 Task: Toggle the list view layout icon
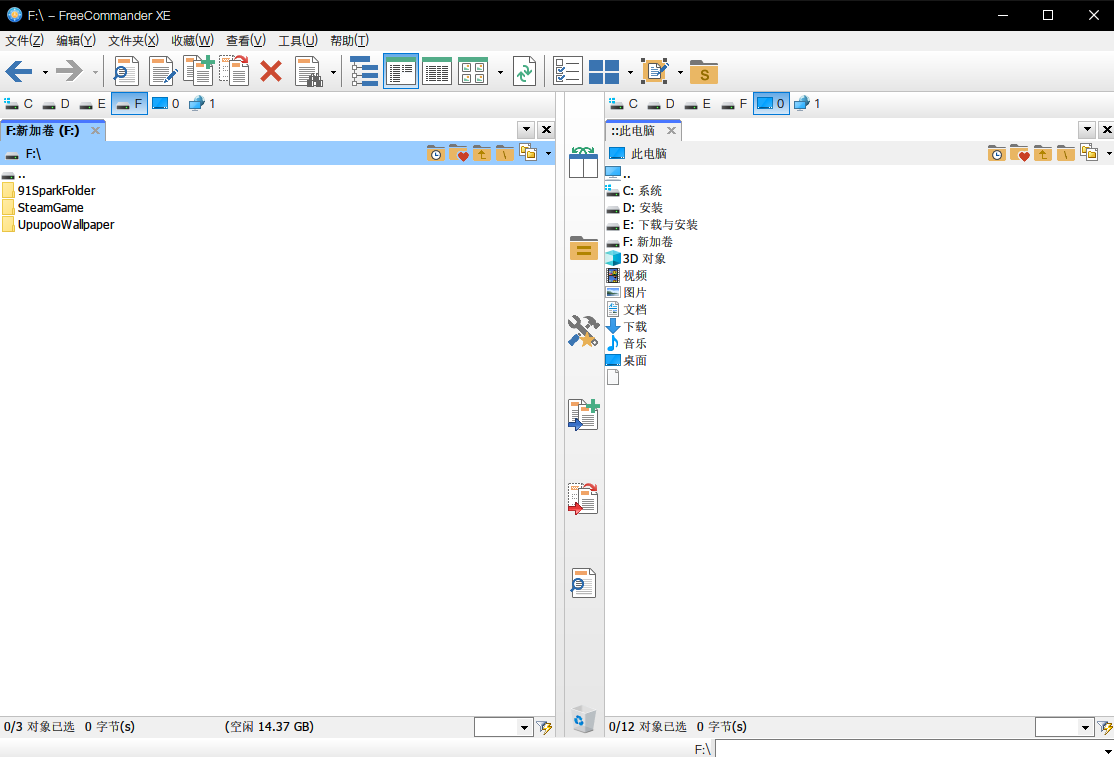pos(401,71)
